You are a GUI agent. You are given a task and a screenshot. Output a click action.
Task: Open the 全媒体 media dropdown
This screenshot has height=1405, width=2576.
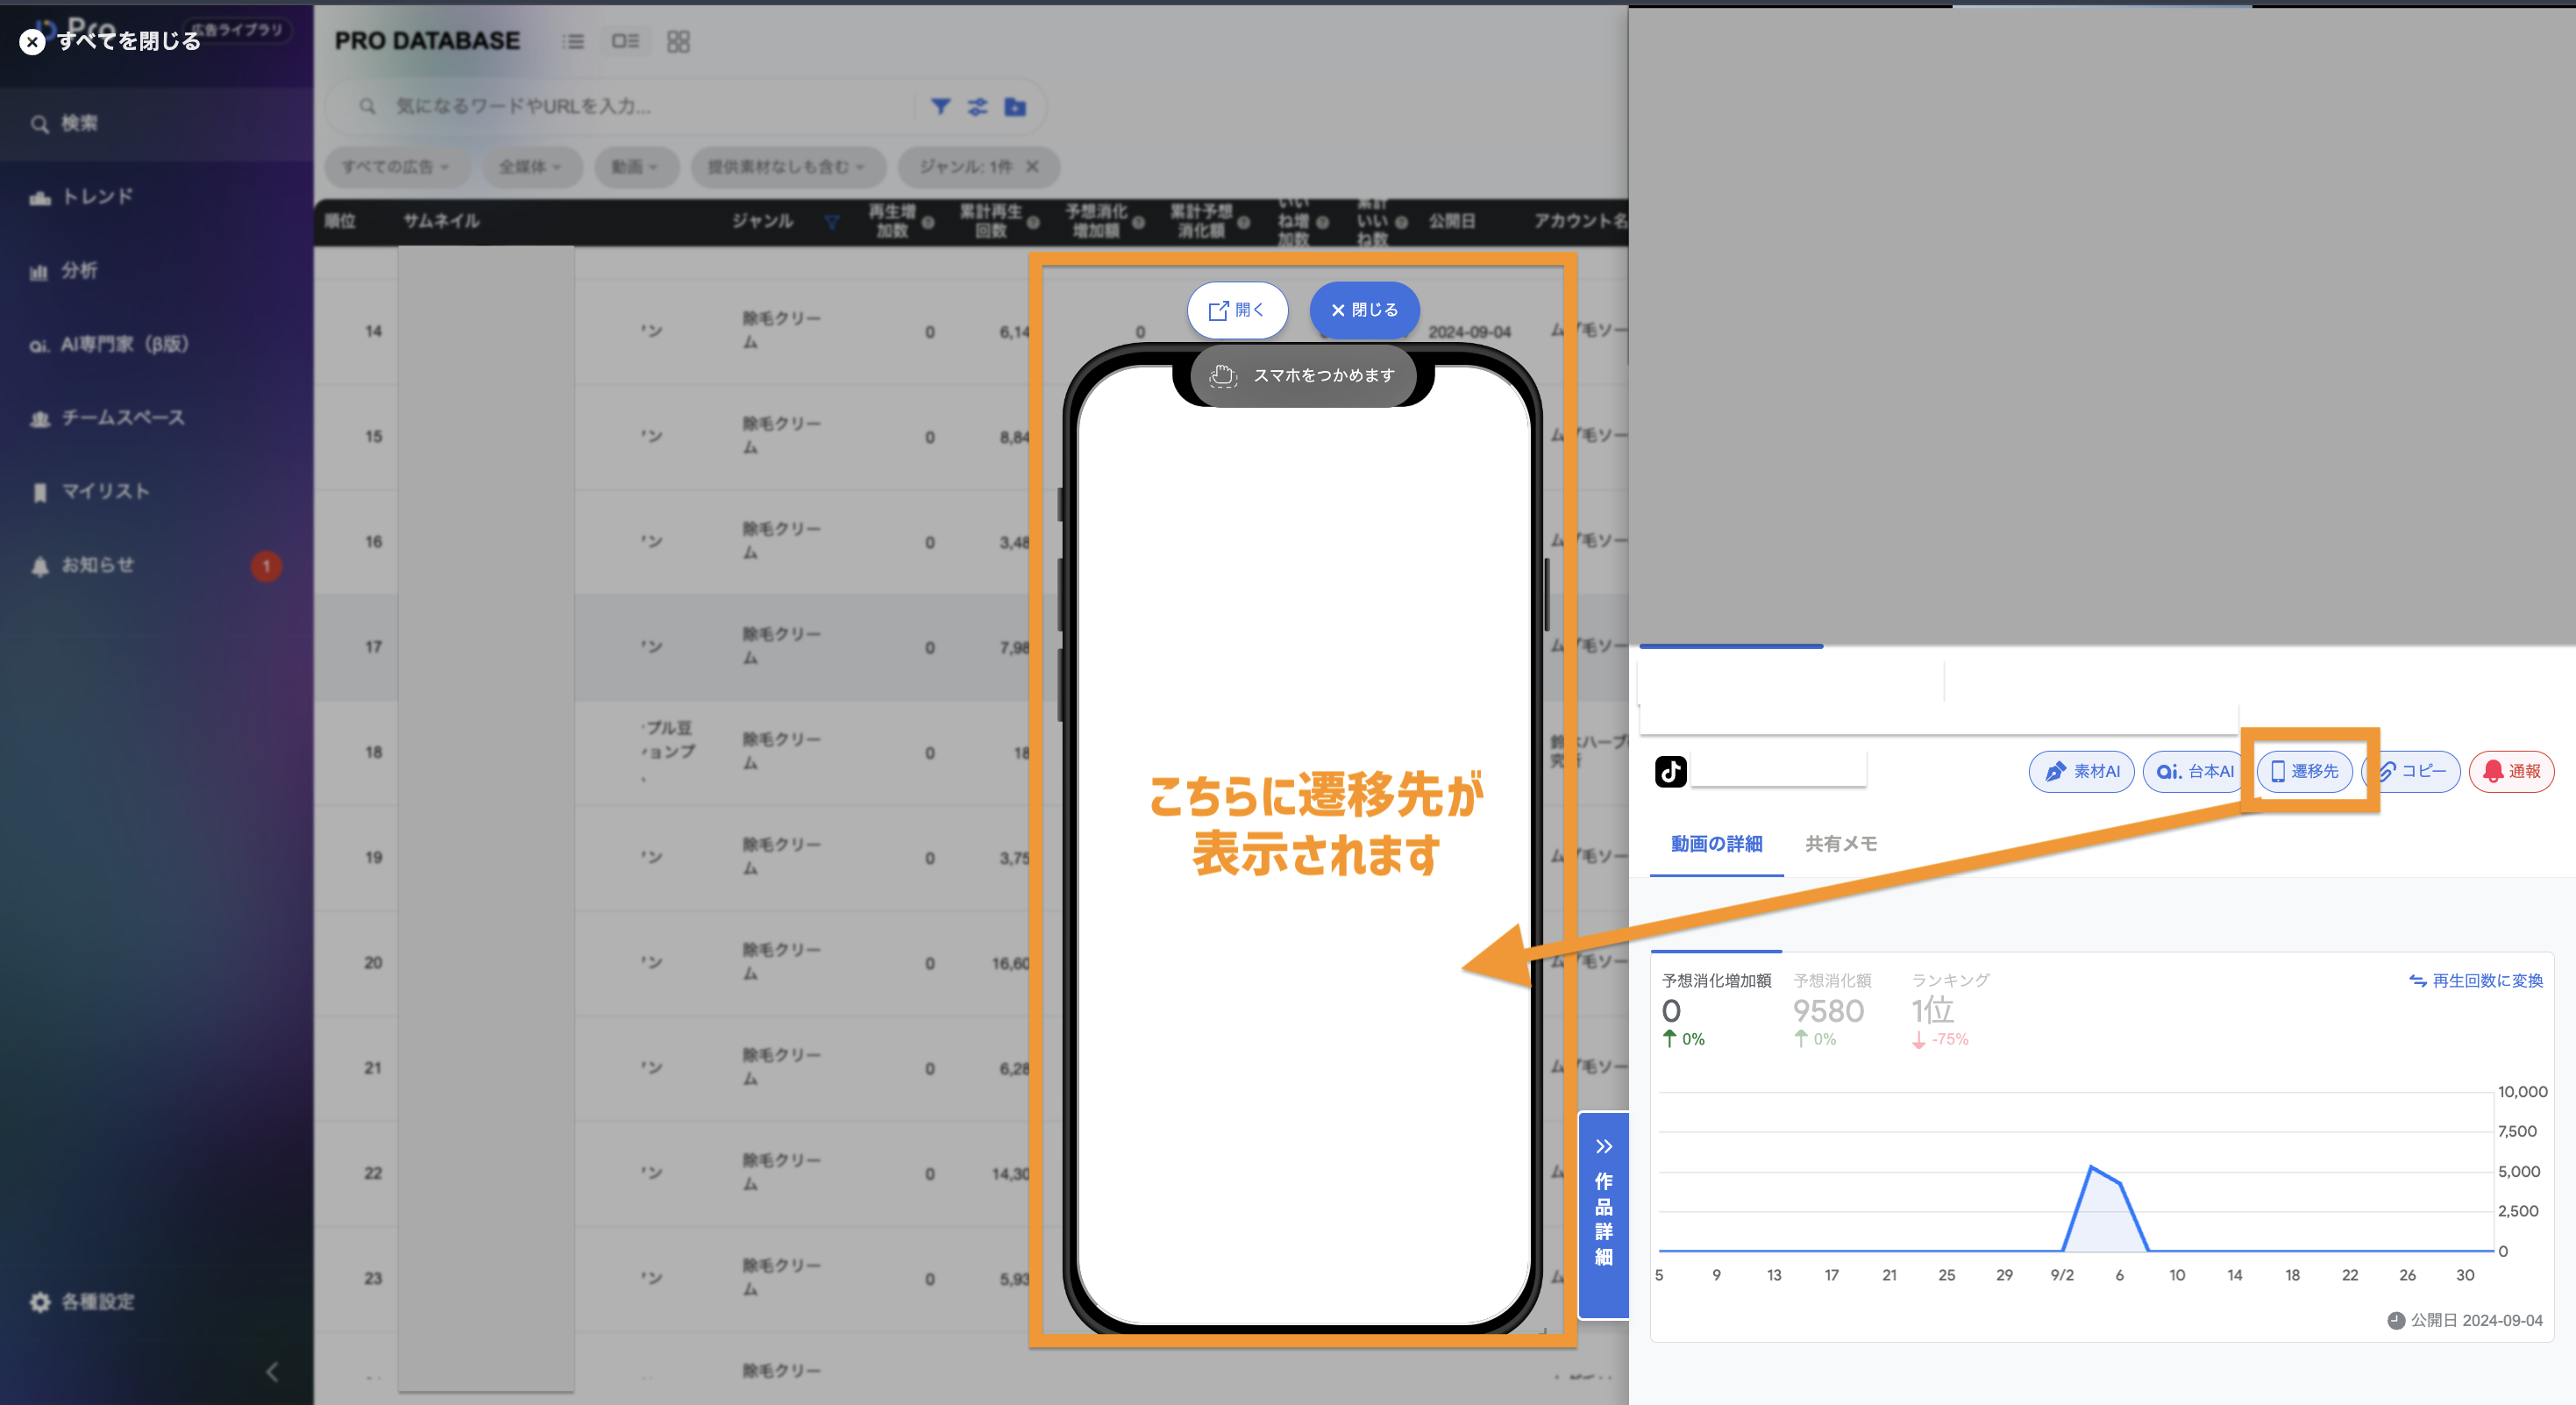click(530, 167)
